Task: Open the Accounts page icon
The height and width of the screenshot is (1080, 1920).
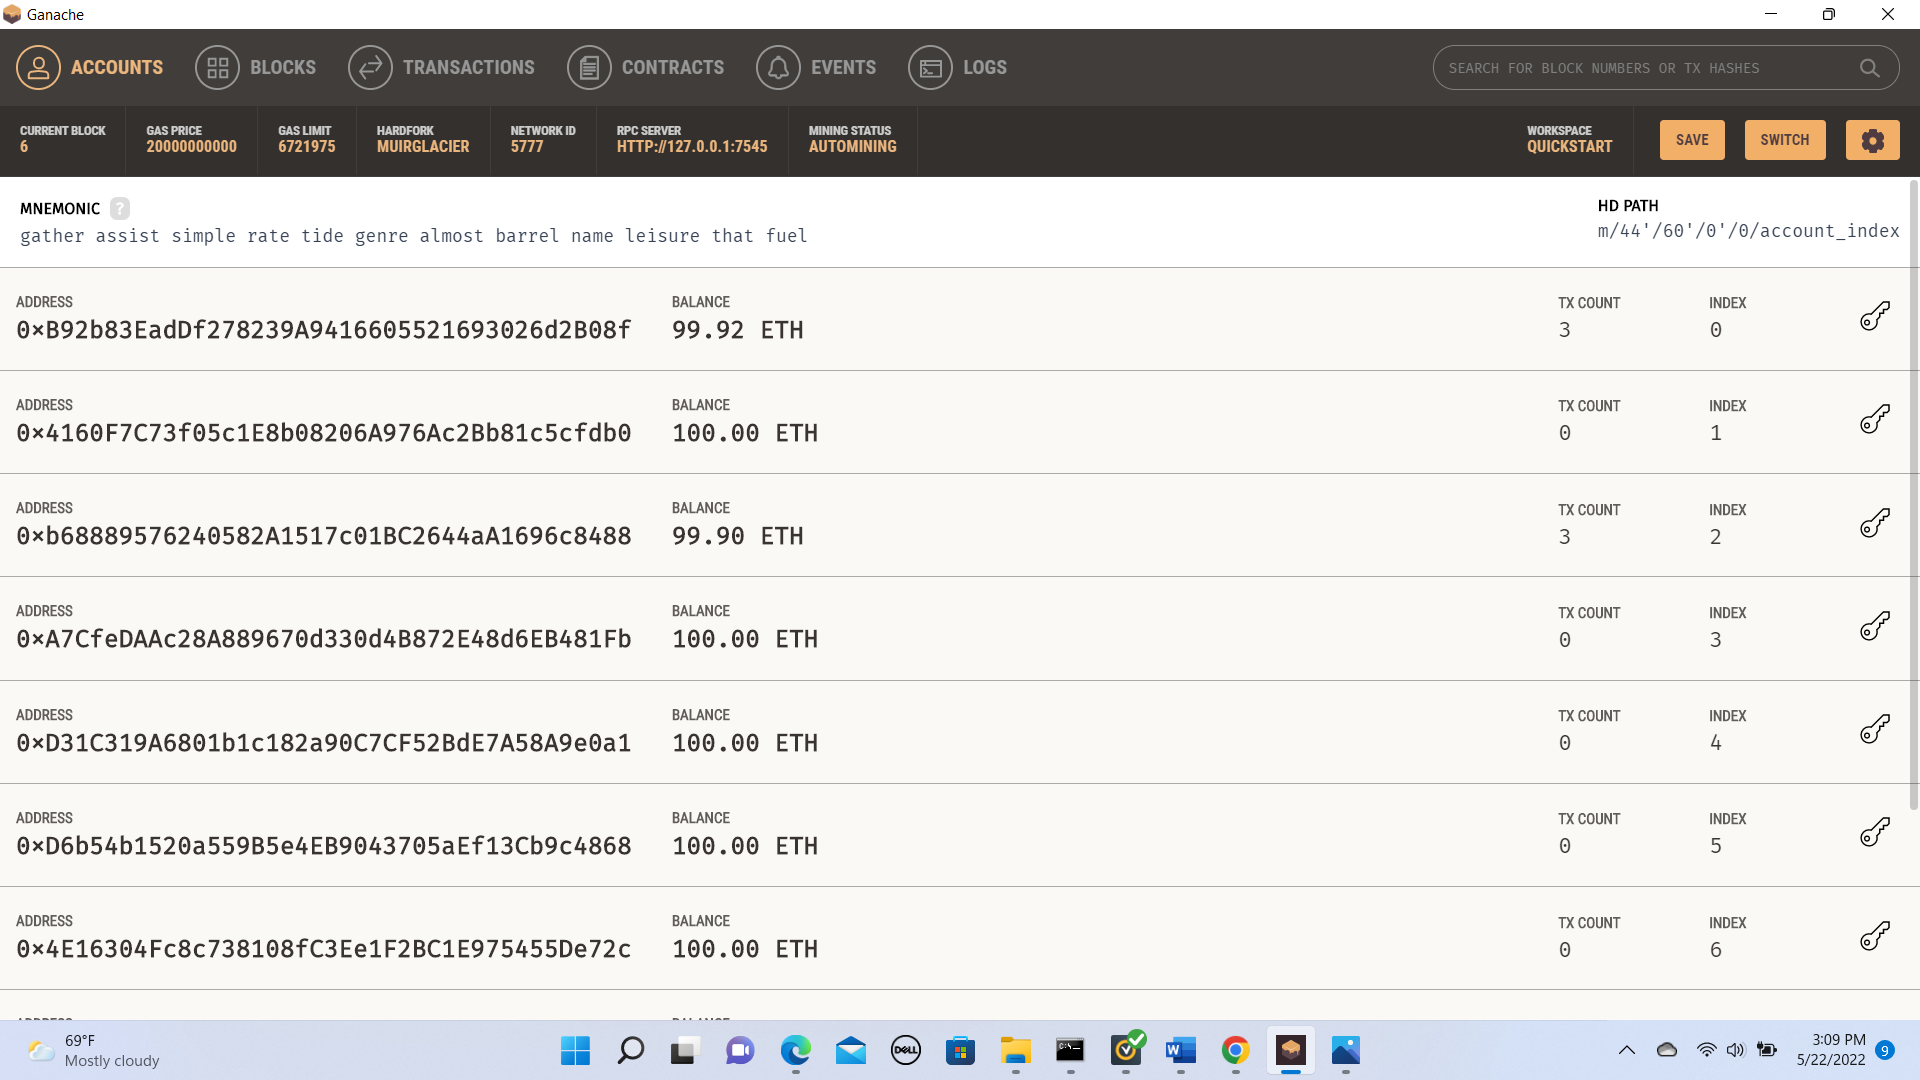Action: [38, 67]
